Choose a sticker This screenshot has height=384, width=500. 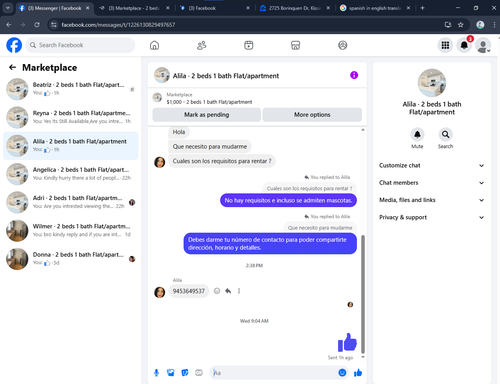click(x=185, y=373)
